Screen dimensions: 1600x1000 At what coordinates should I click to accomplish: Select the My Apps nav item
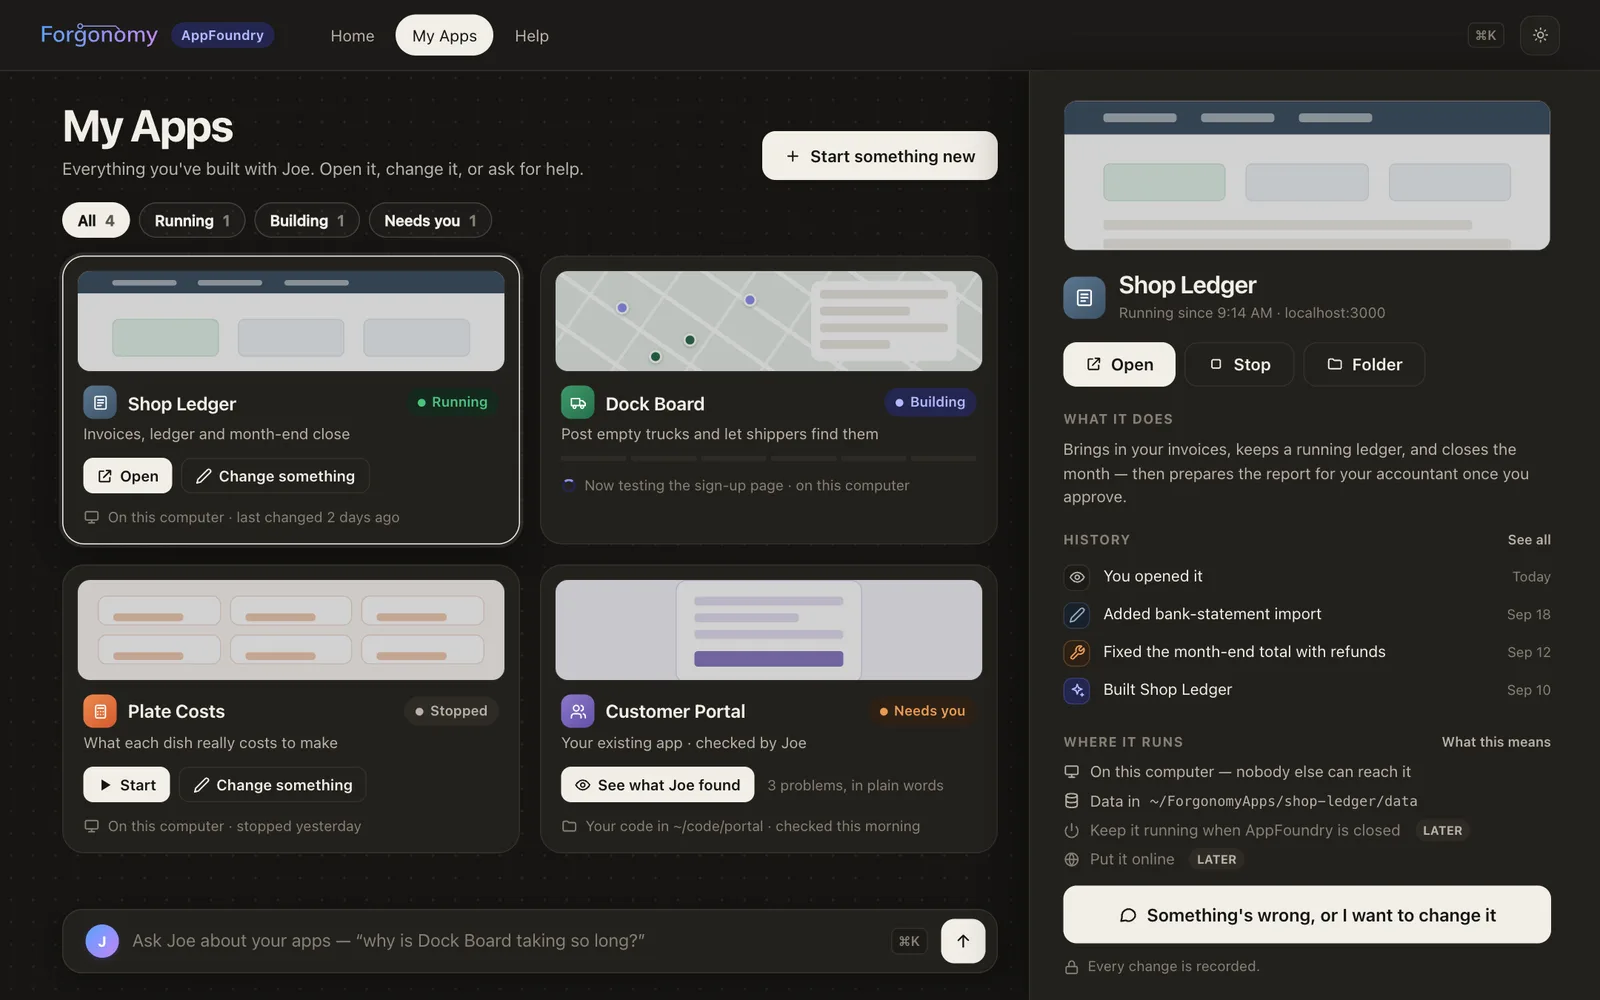coord(444,36)
